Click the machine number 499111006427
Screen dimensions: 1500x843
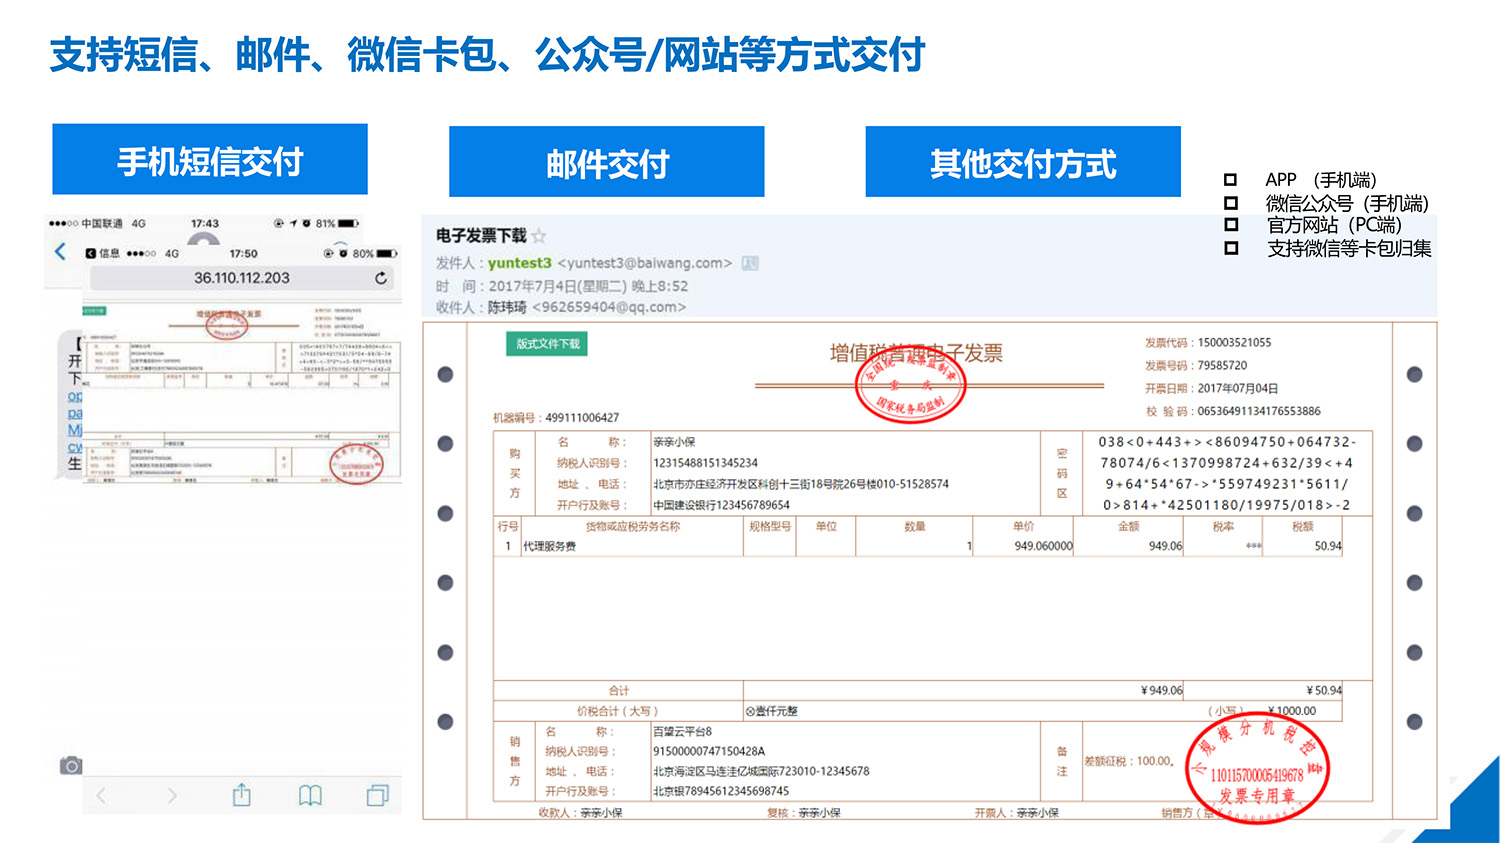pos(582,418)
